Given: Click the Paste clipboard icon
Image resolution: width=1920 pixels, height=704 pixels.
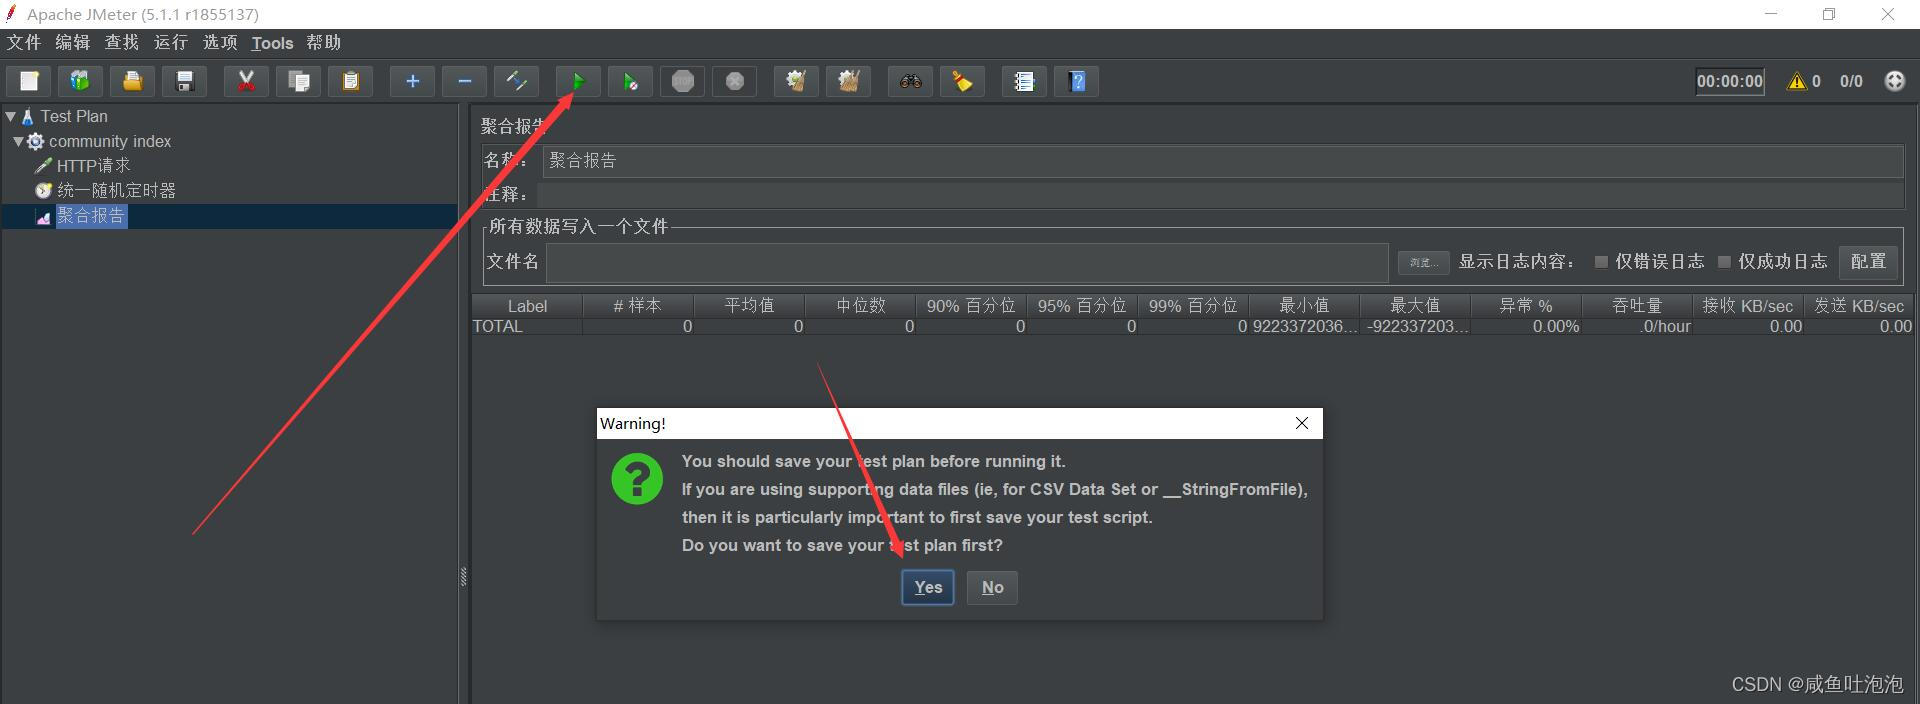Looking at the screenshot, I should tap(350, 81).
